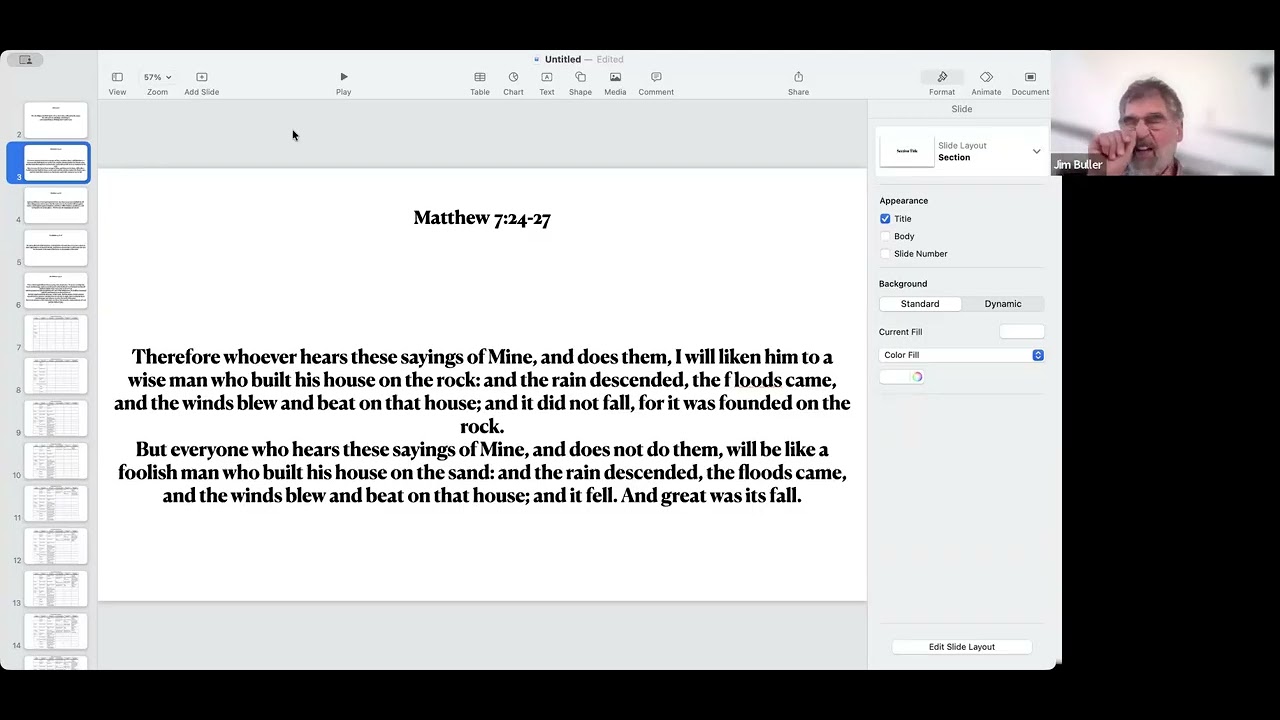Image resolution: width=1280 pixels, height=720 pixels.
Task: Click Jim Buller's video thumbnail
Action: coord(1163,113)
